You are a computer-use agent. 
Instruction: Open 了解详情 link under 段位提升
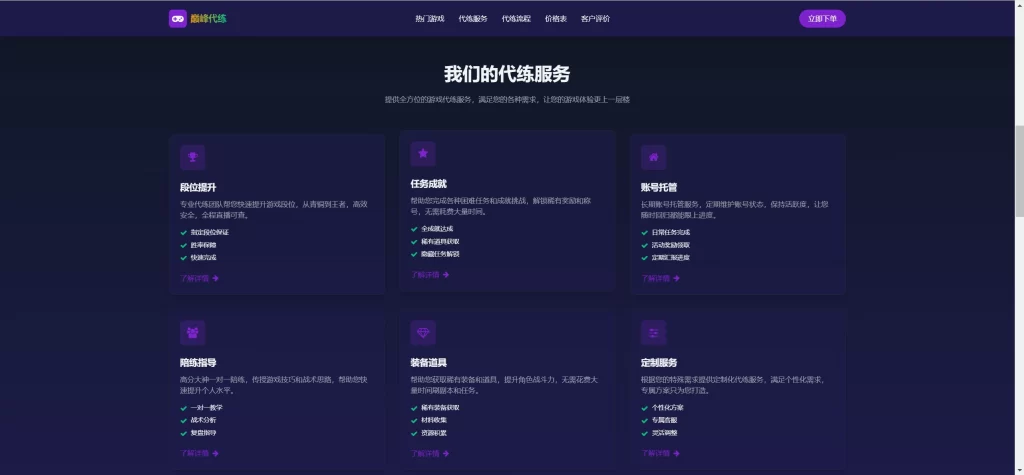(199, 278)
